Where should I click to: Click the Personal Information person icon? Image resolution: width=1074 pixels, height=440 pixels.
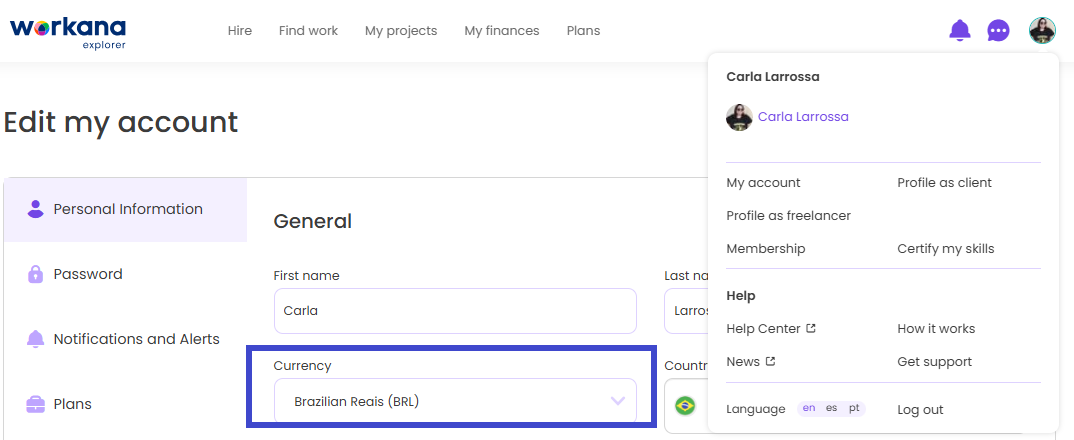36,209
